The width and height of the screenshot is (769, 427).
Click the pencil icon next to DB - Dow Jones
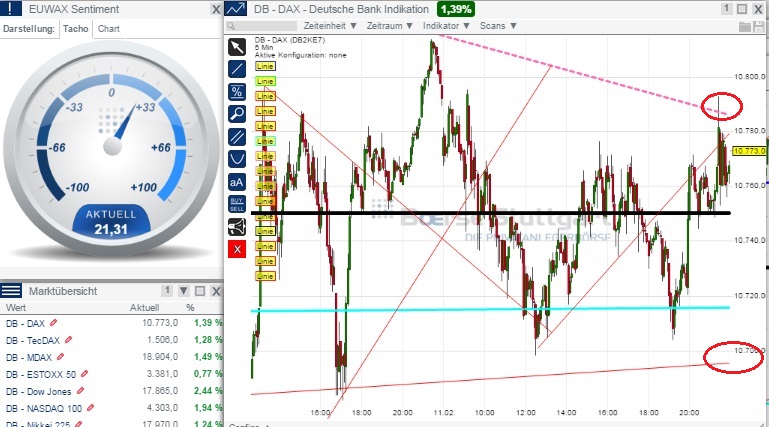click(x=80, y=391)
